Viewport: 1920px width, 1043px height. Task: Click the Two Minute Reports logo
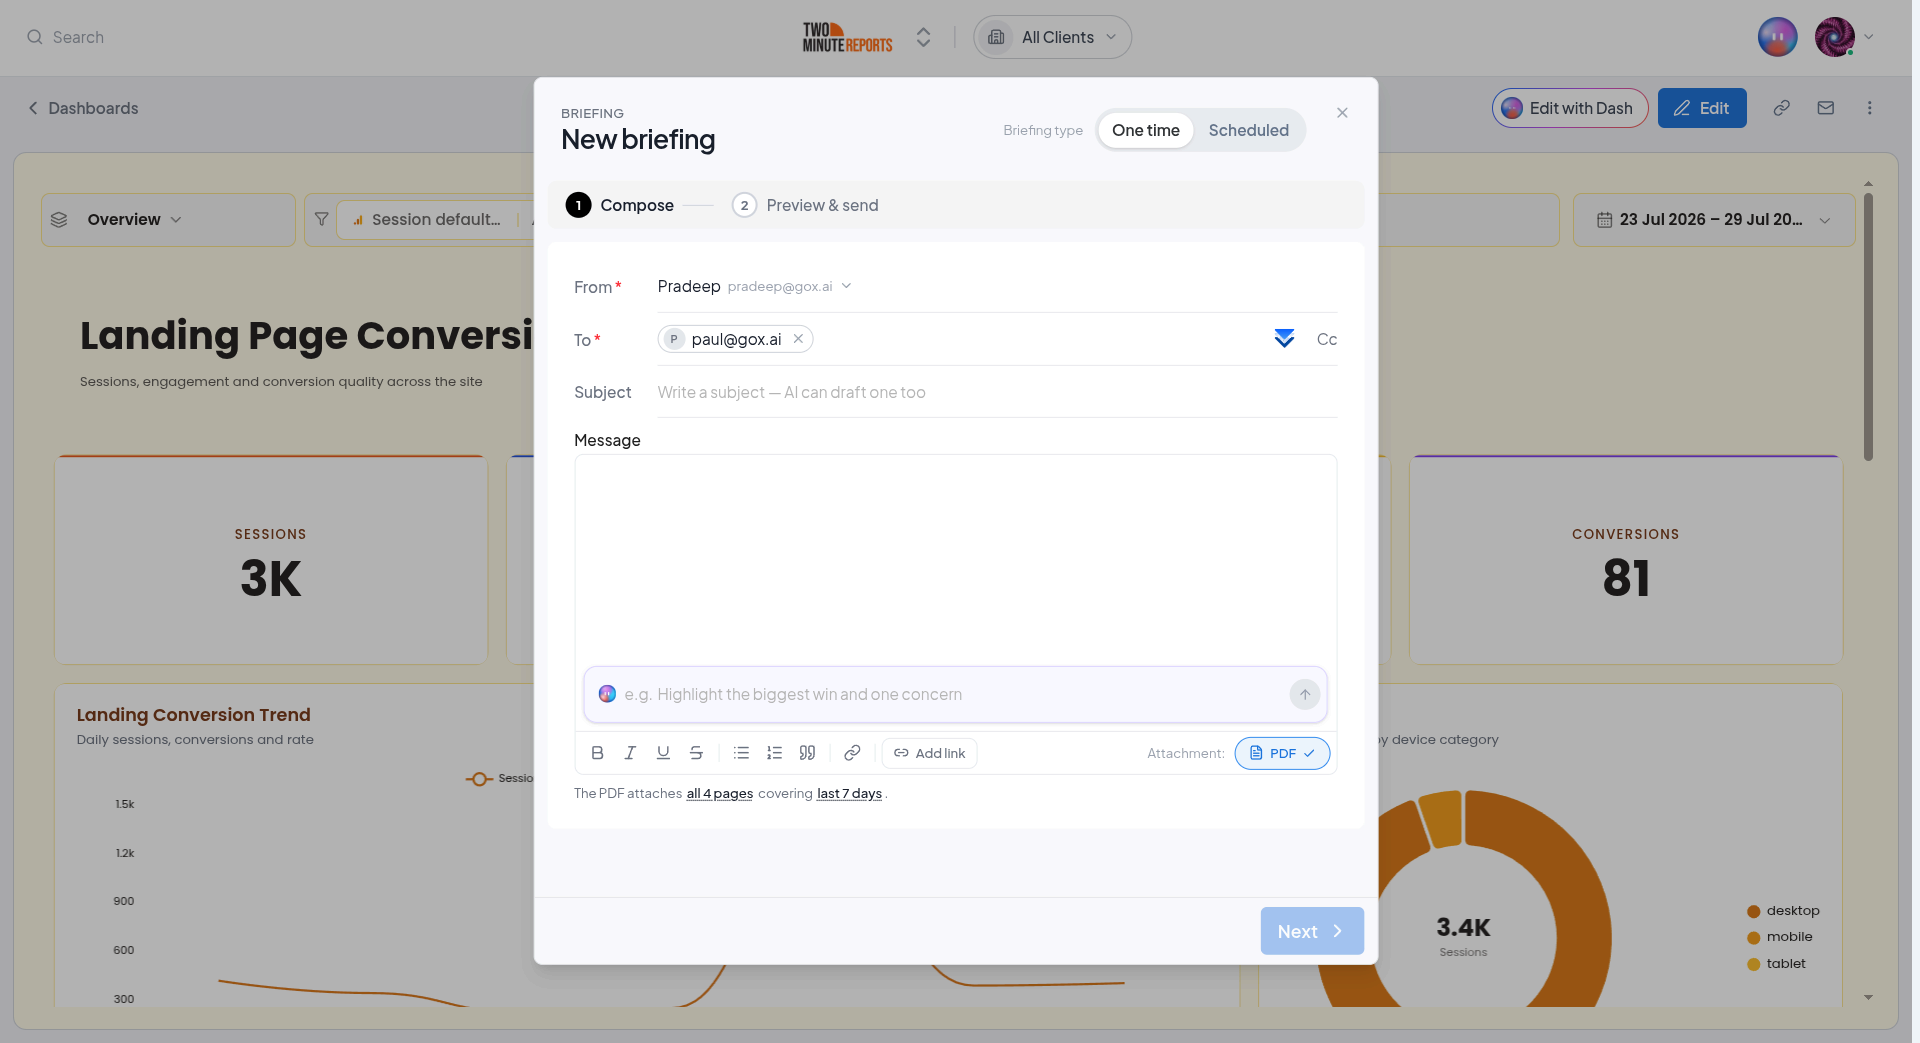click(x=847, y=37)
